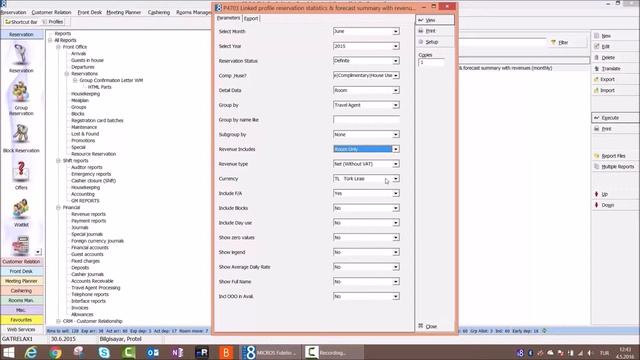Close the report parameters dialog via Close
The height and width of the screenshot is (360, 640).
click(x=435, y=326)
